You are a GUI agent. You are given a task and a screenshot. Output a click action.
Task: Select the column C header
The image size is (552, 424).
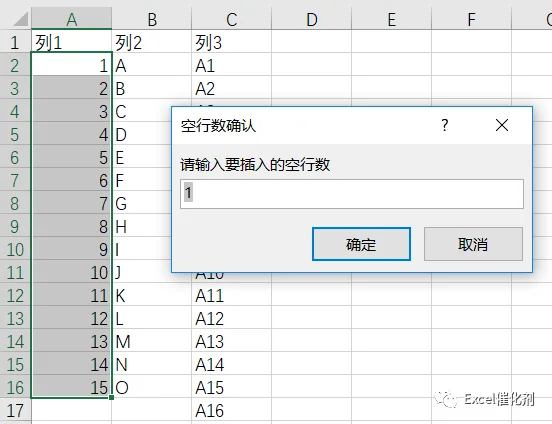pos(232,19)
